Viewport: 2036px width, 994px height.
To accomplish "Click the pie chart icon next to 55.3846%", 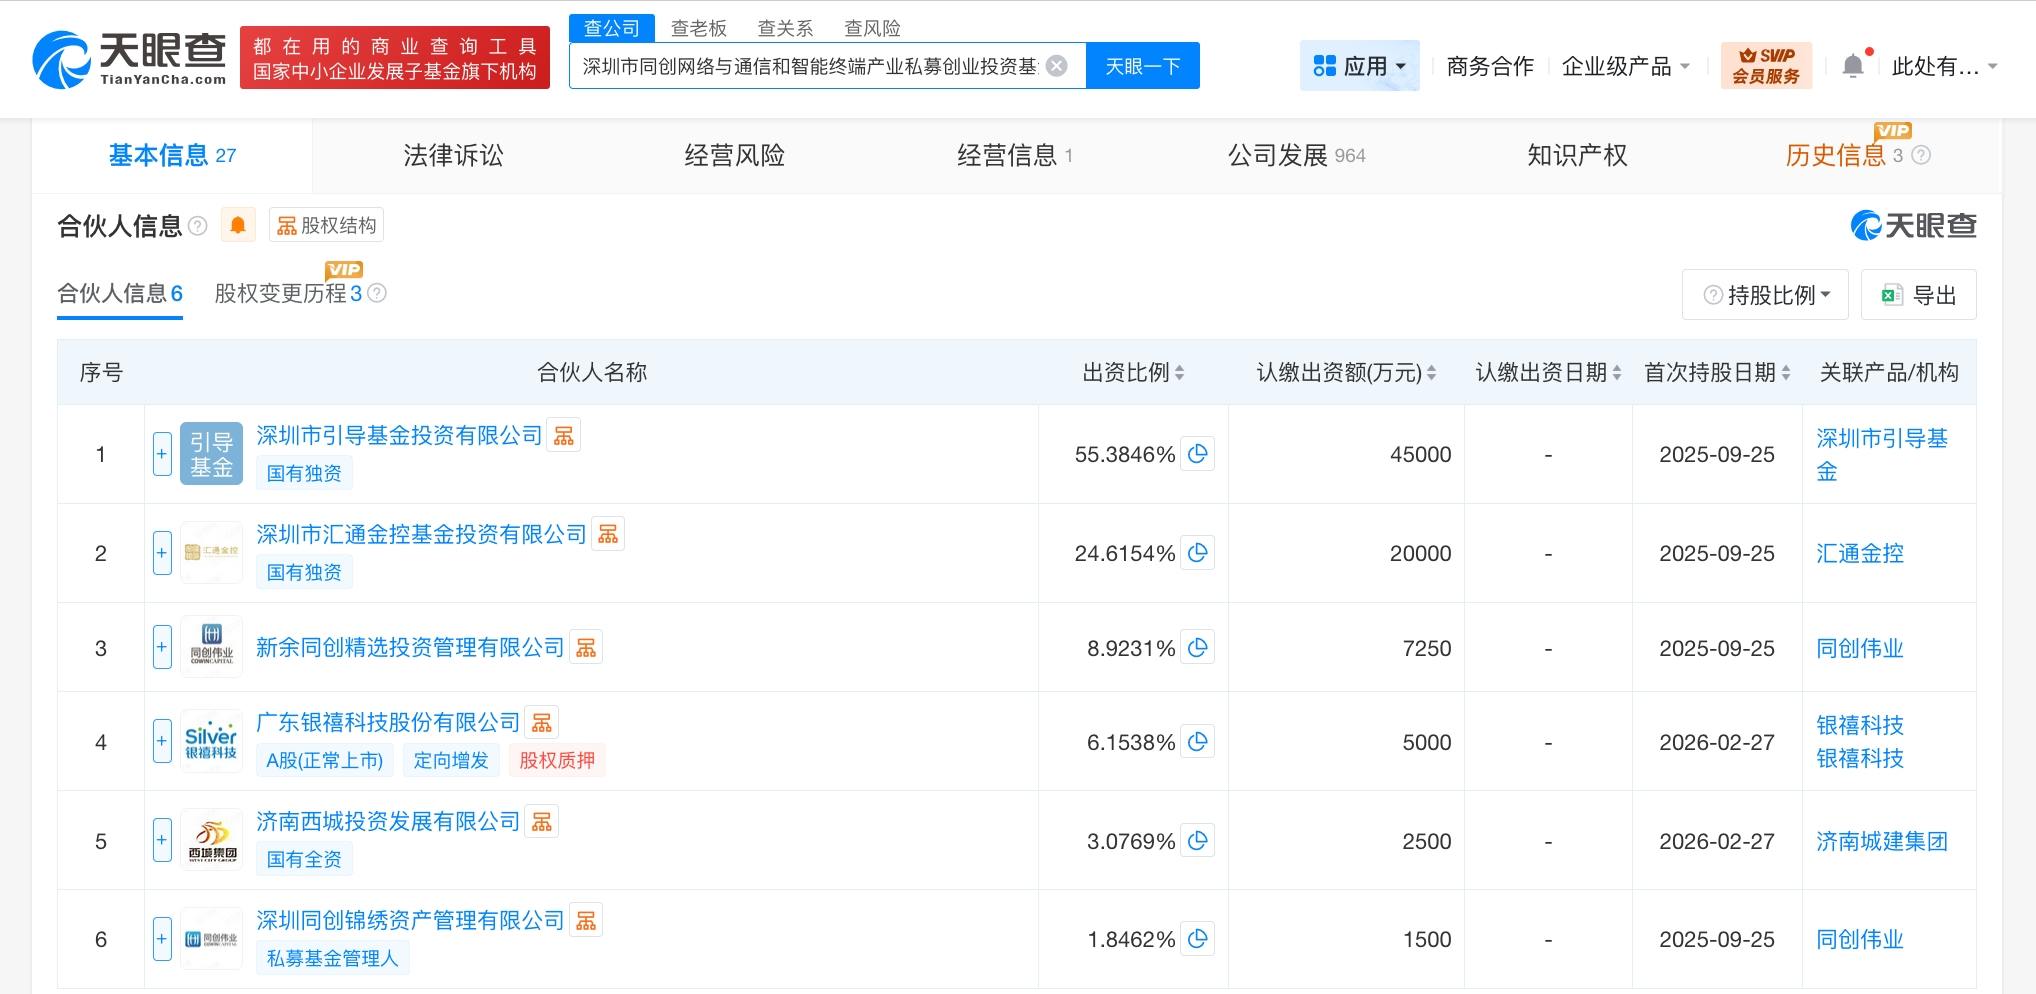I will [x=1197, y=454].
